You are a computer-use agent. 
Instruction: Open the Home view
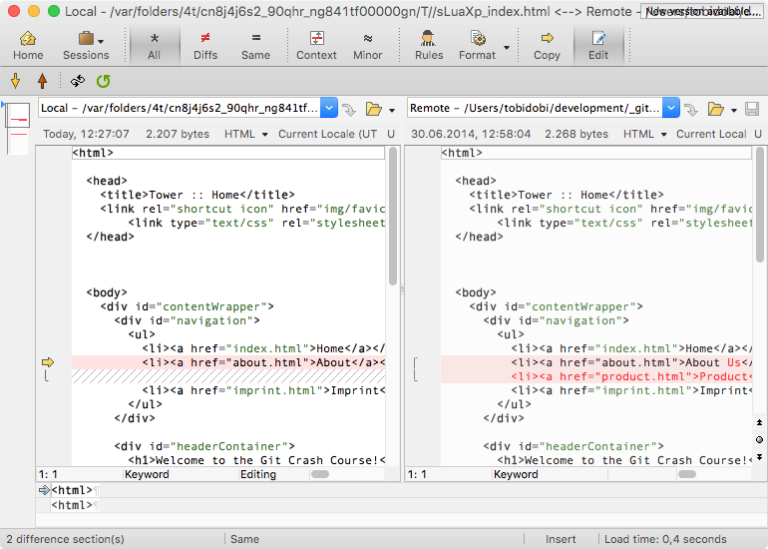(28, 44)
